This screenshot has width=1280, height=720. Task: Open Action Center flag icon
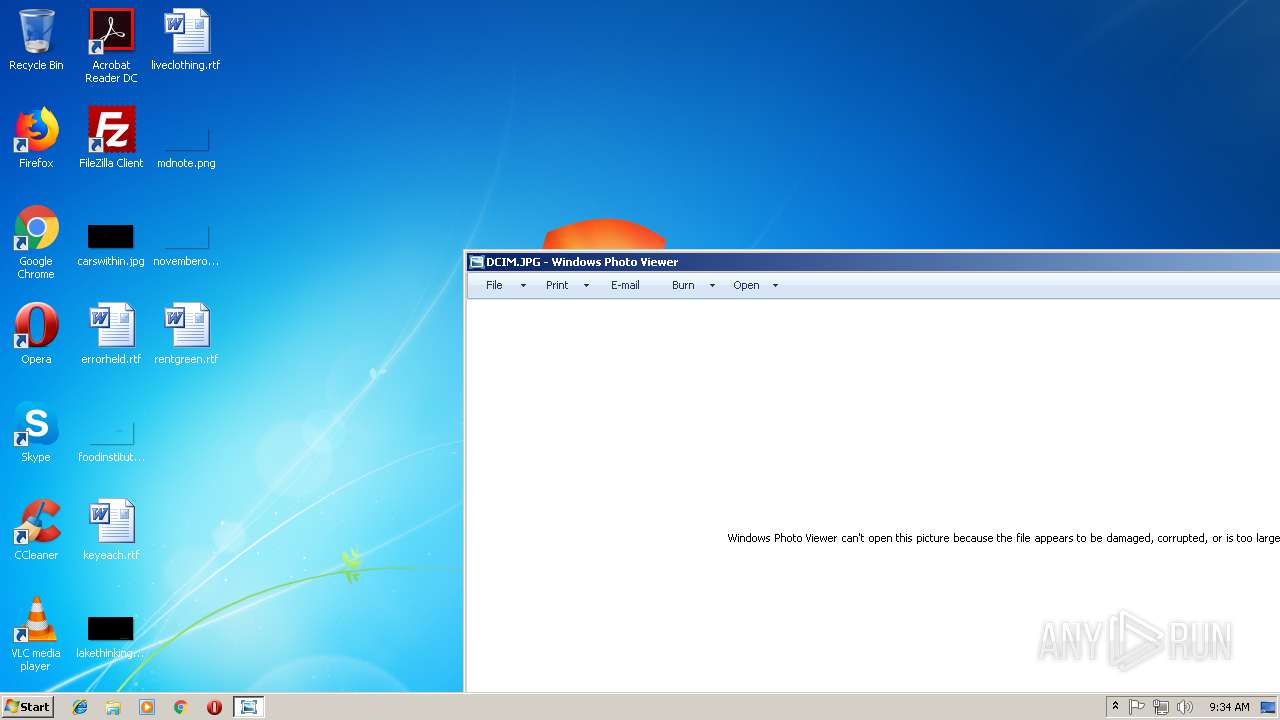(x=1137, y=707)
